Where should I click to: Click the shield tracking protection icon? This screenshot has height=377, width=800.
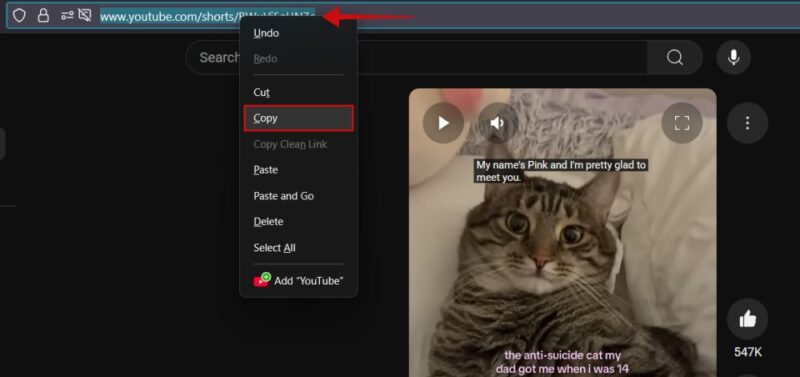click(x=19, y=16)
